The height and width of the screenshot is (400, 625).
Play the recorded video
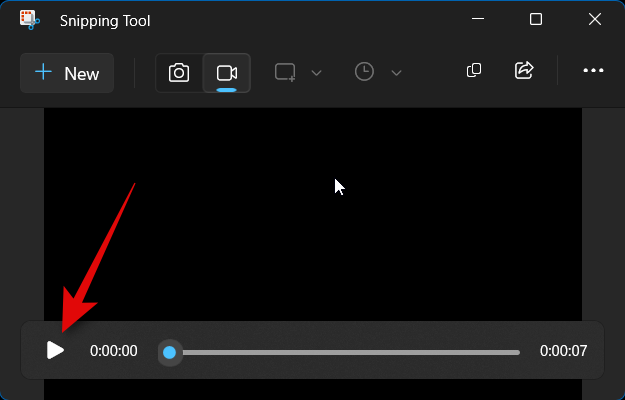pos(56,351)
